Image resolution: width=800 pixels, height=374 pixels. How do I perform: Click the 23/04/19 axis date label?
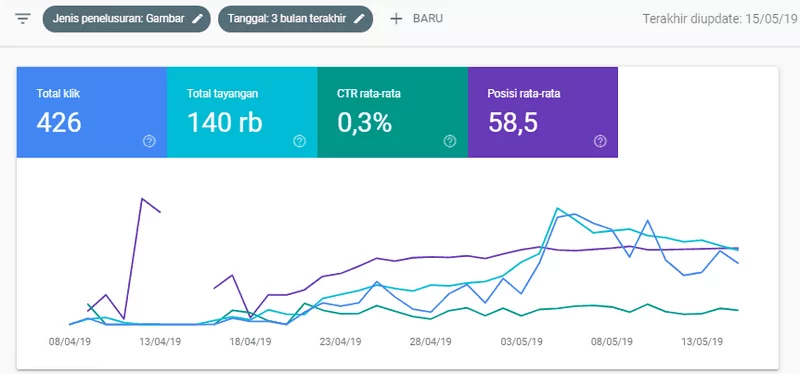[x=340, y=342]
